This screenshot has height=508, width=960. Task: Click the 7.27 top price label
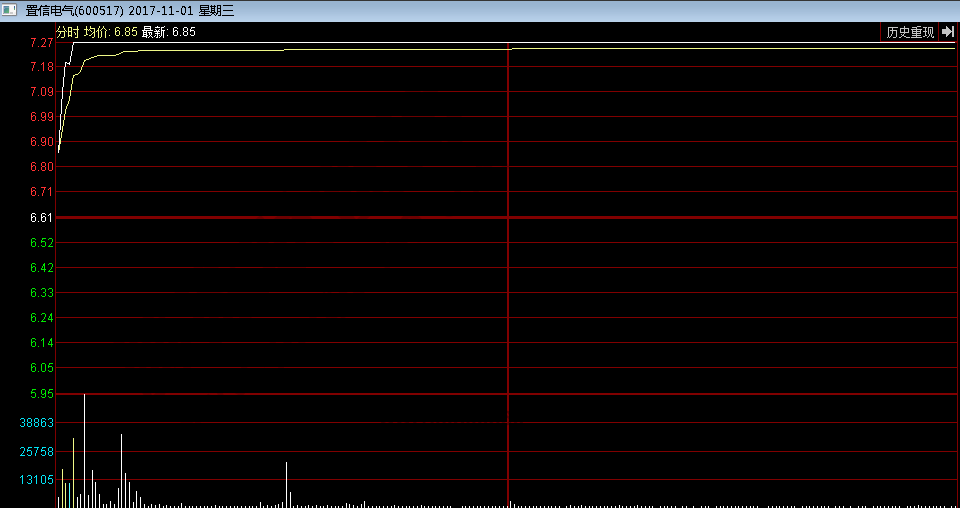(x=41, y=44)
